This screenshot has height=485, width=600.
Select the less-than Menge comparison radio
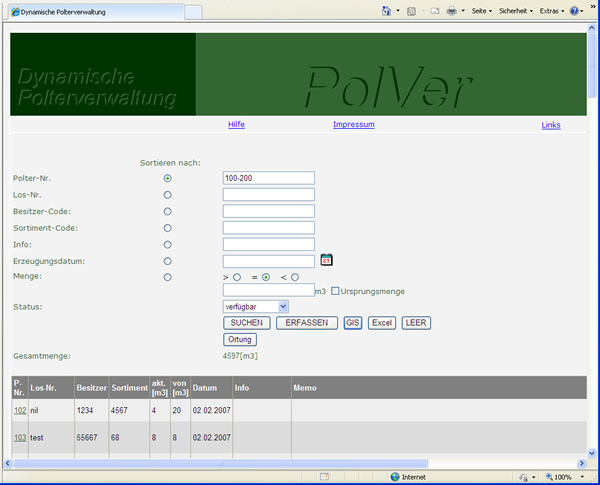[295, 277]
